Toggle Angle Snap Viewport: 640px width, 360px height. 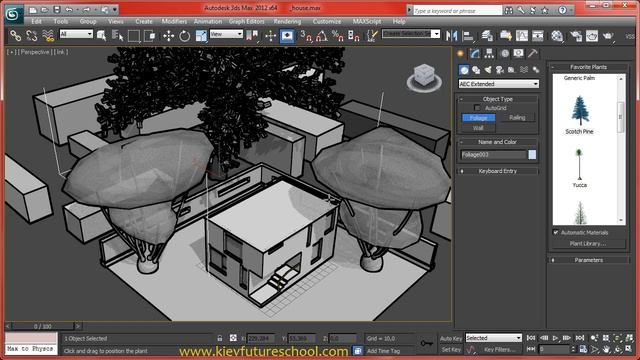322,36
